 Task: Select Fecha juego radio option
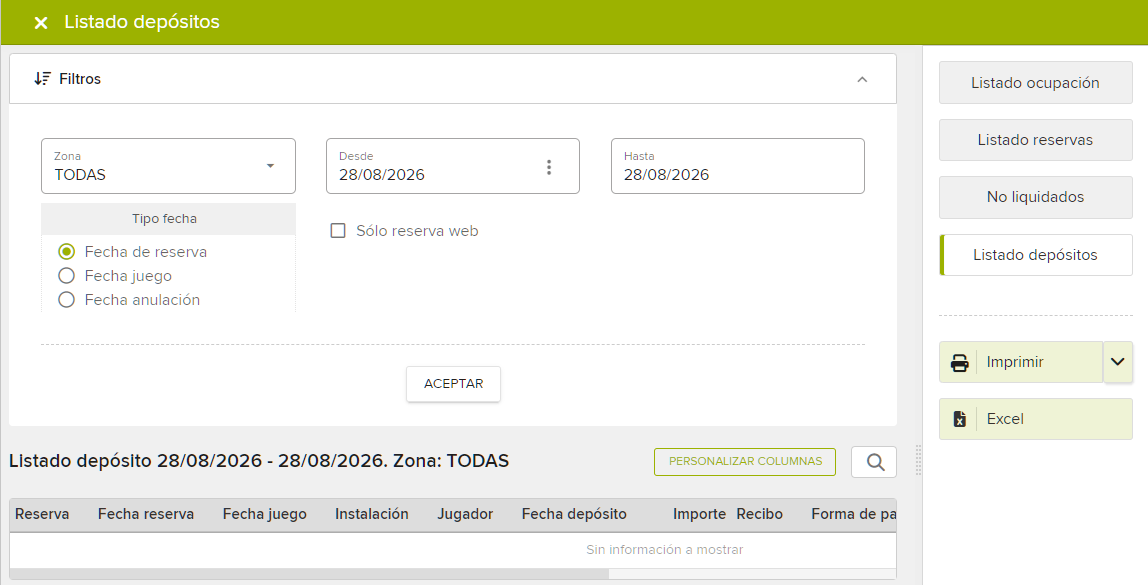67,276
